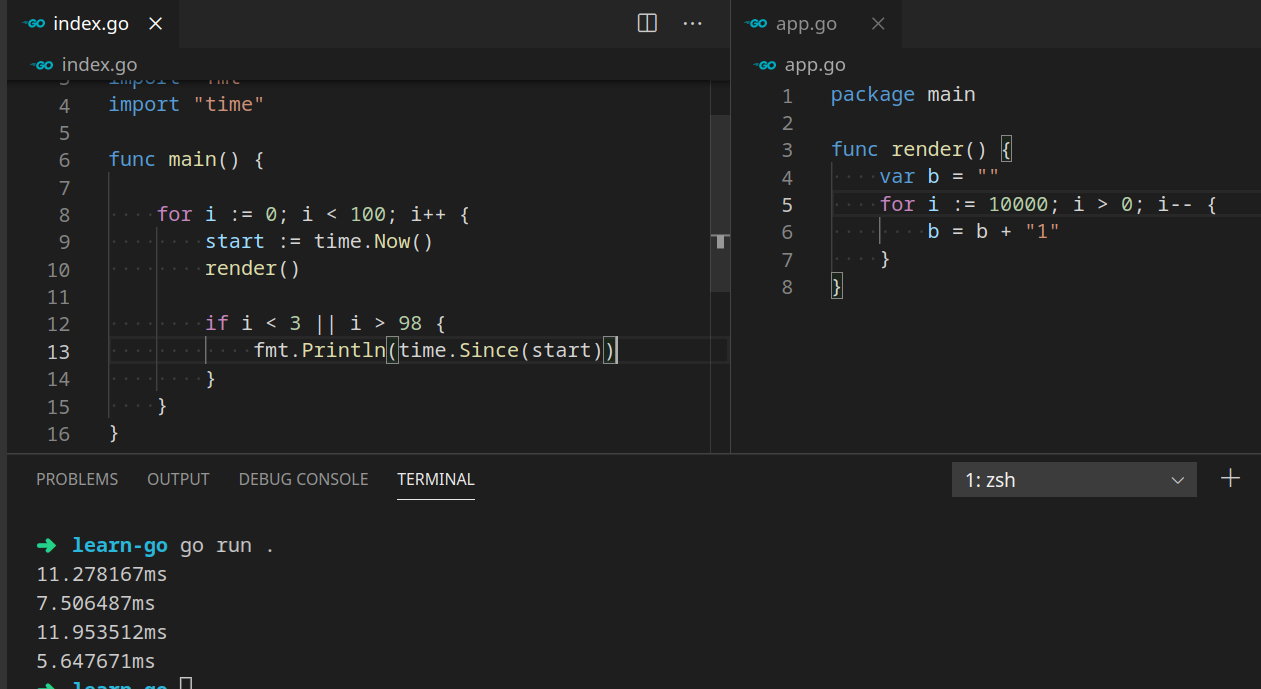Select the app.go editor tab
Screen dimensions: 1261x689
(x=806, y=23)
